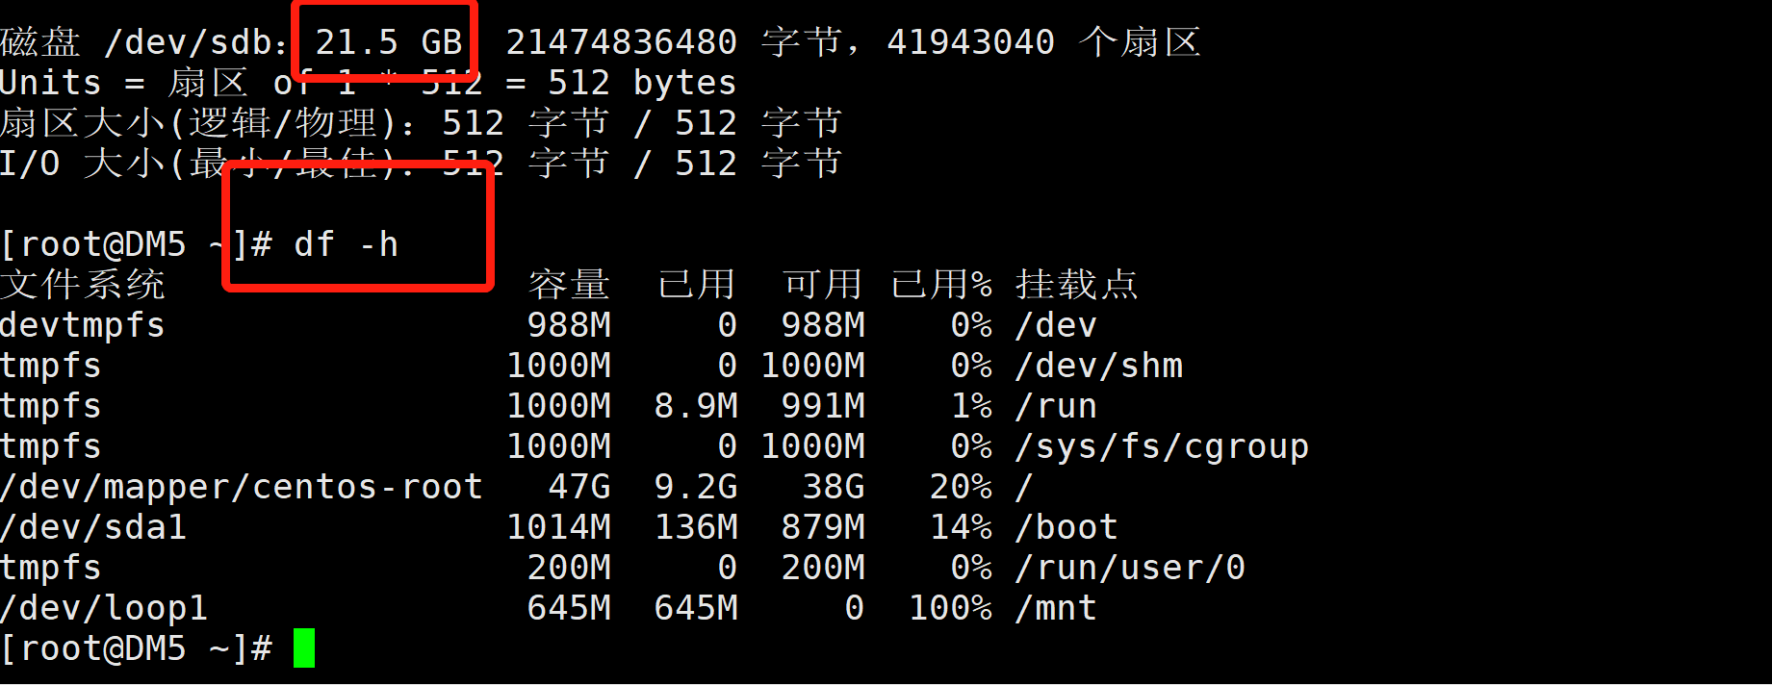Click '/dev/mapper/centos-root' filesystem name
This screenshot has height=686, width=1773.
click(241, 488)
